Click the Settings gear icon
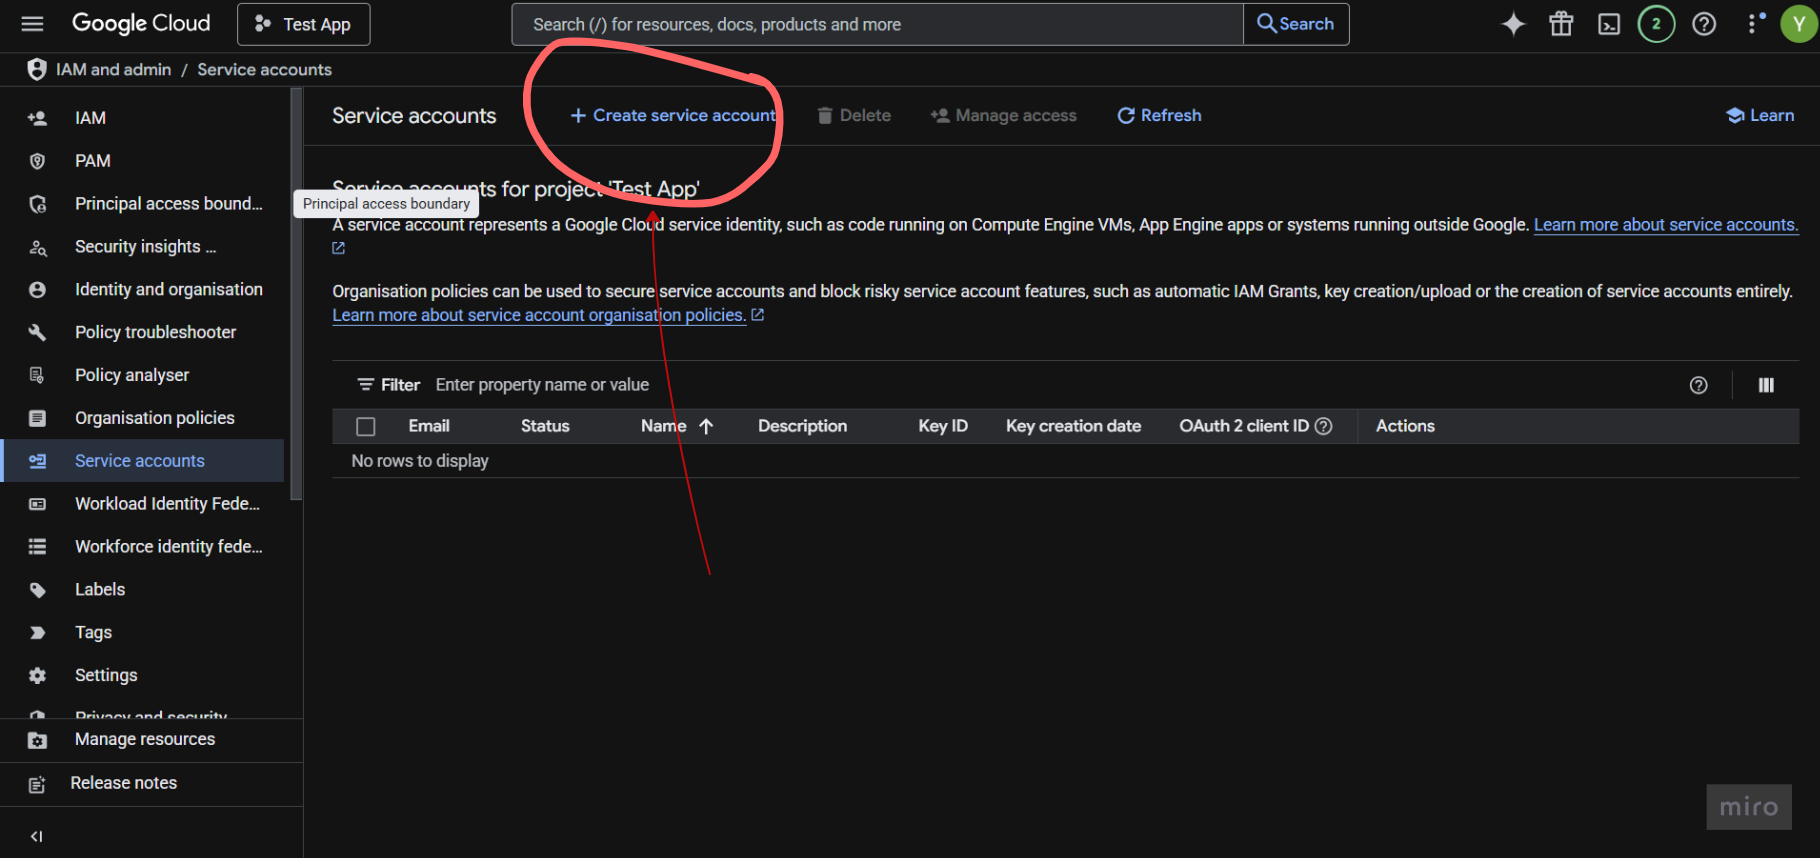This screenshot has width=1820, height=858. coord(37,676)
